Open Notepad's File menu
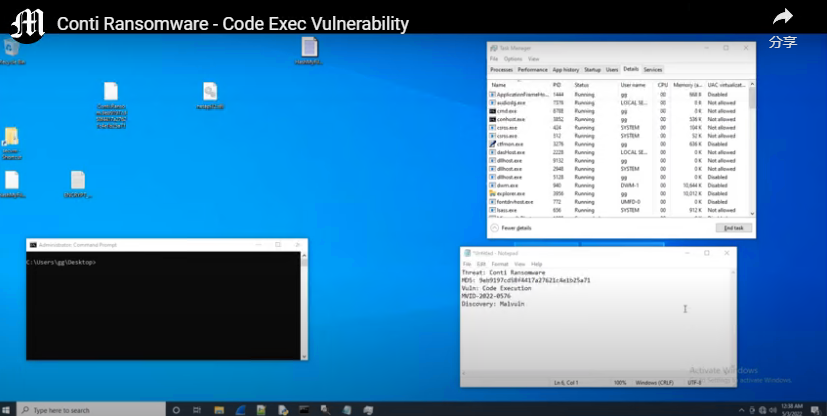This screenshot has width=827, height=416. [x=467, y=264]
